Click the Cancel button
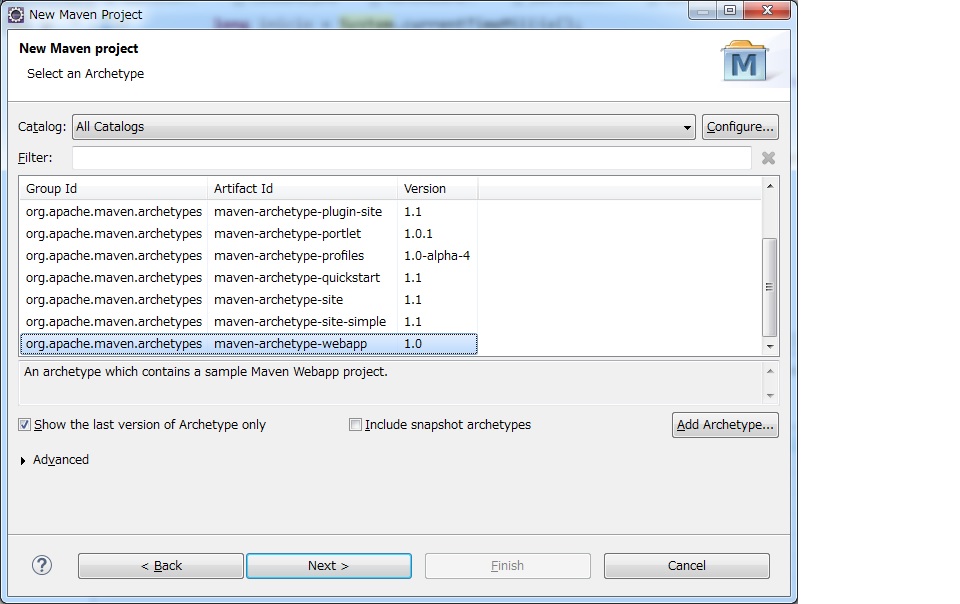Viewport: 960px width, 604px height. 686,565
